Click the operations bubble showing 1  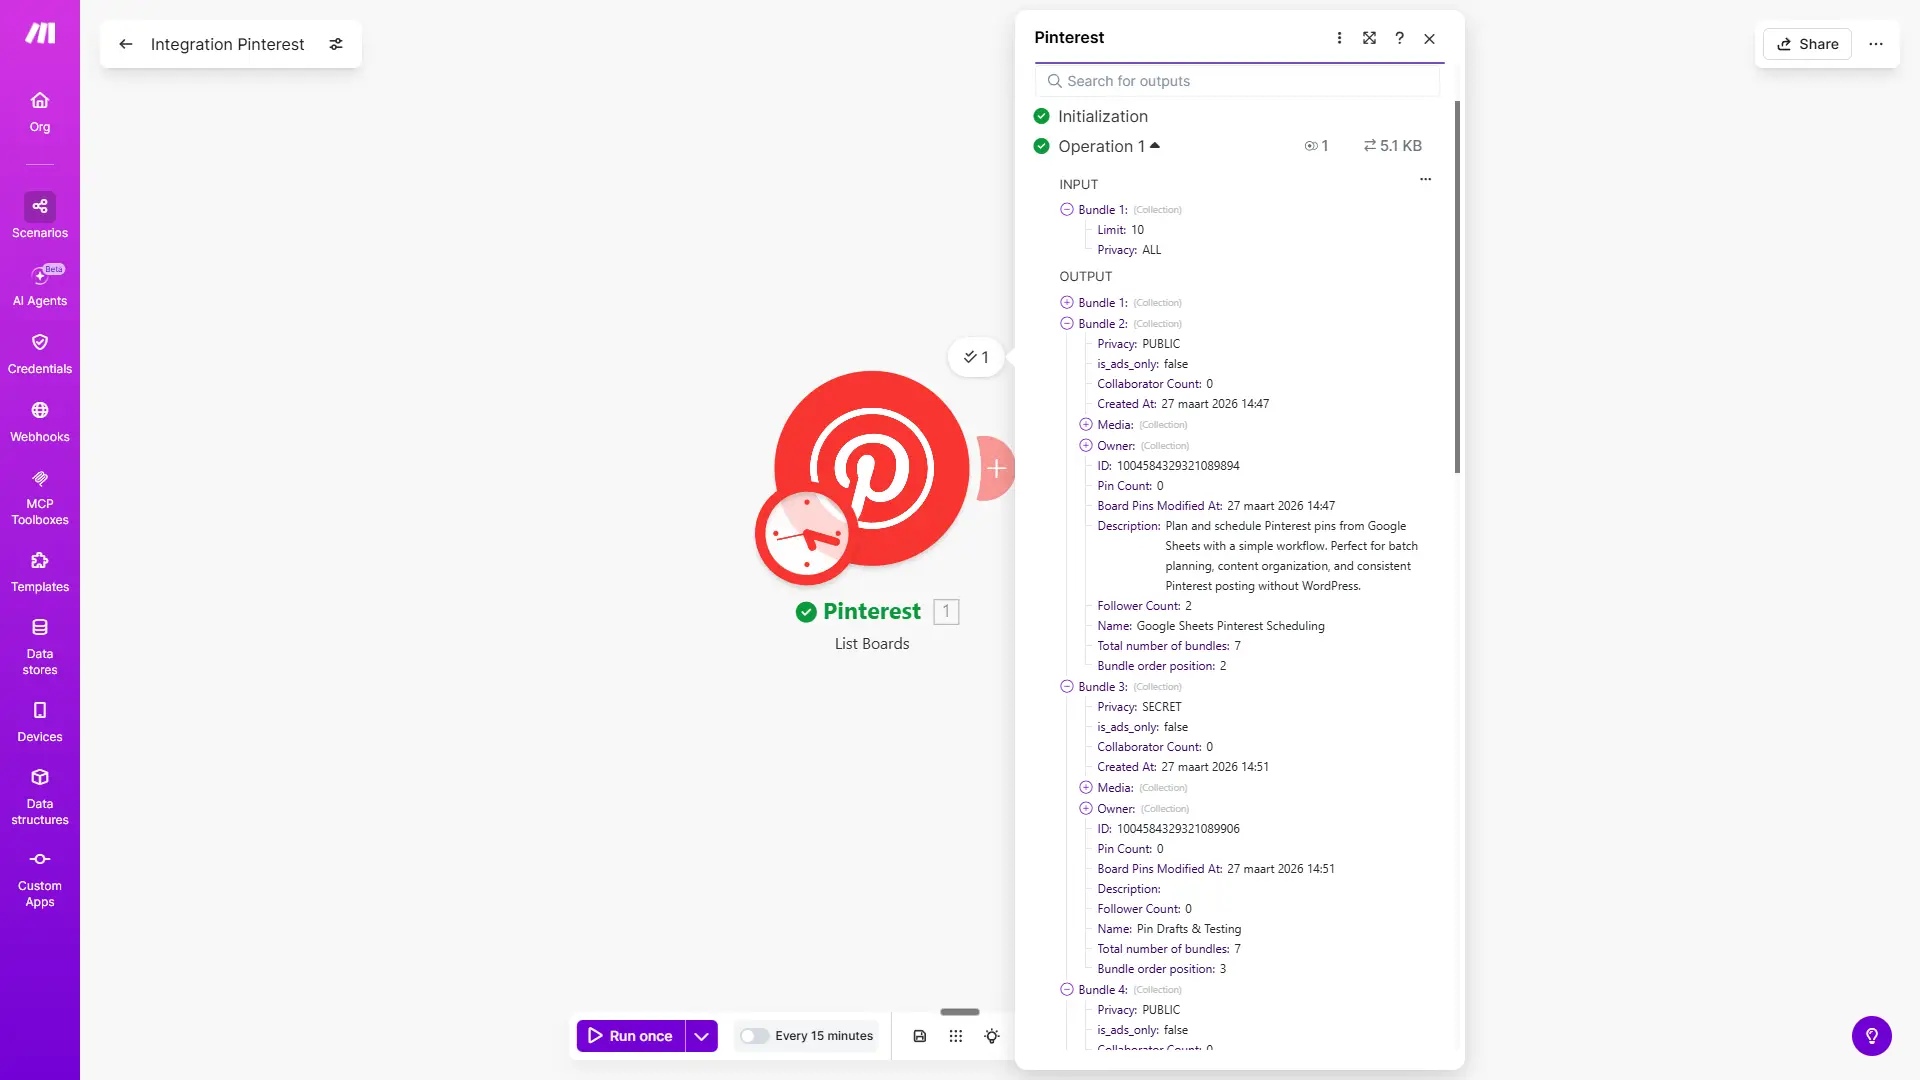tap(976, 357)
